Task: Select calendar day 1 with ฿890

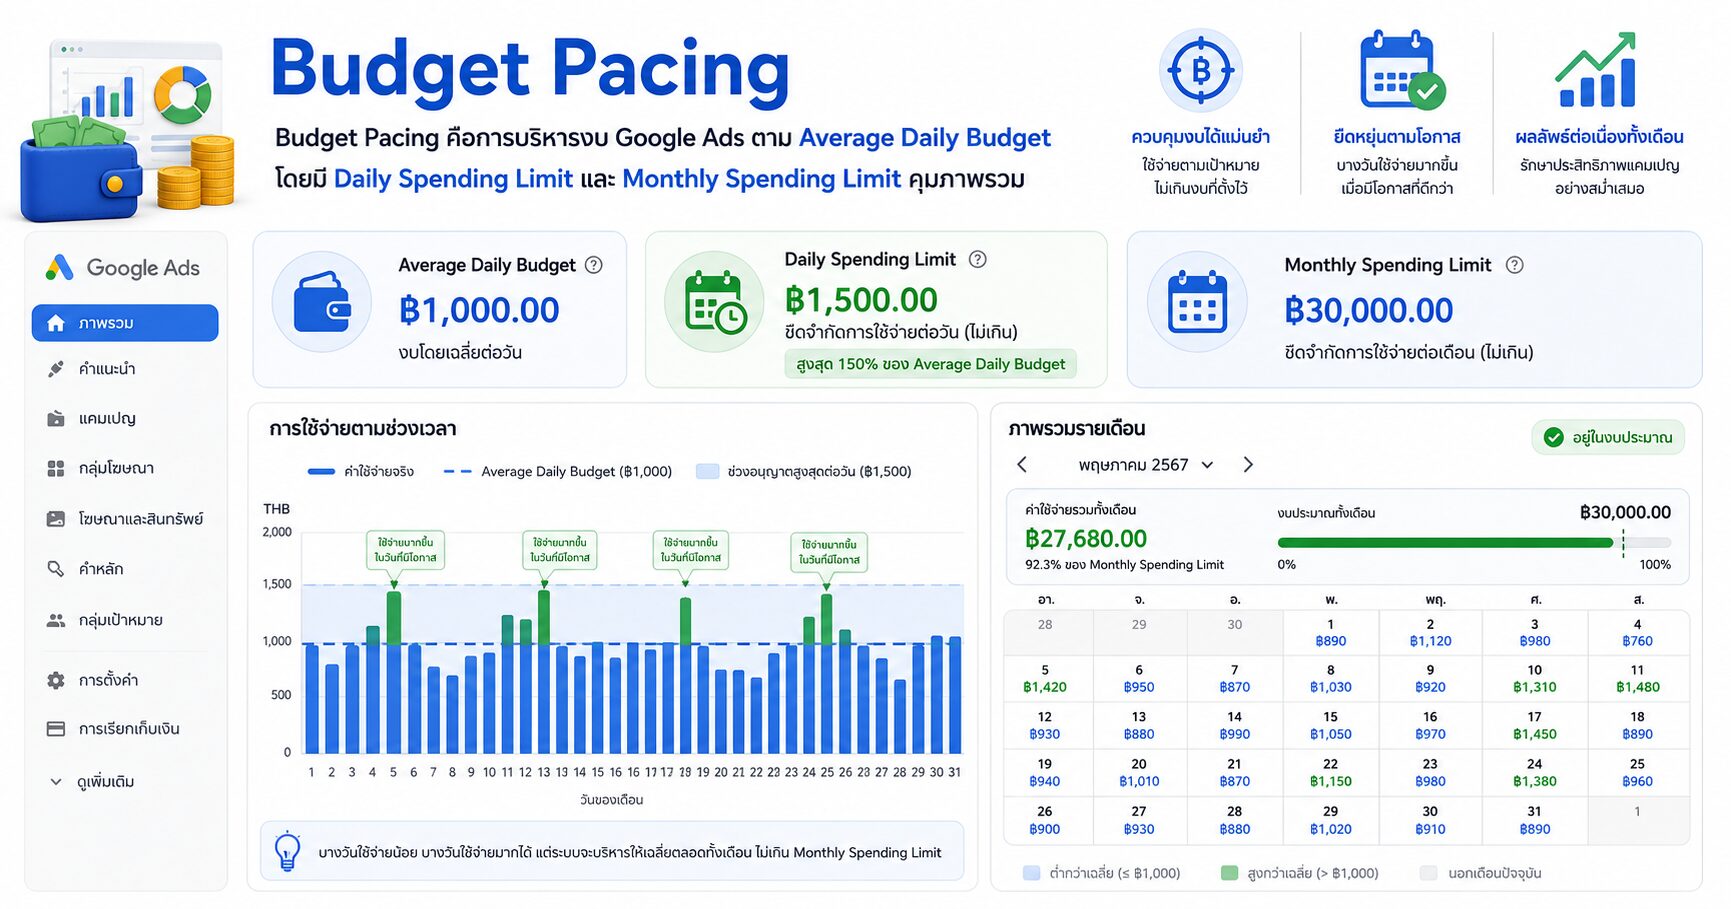Action: pyautogui.click(x=1330, y=633)
